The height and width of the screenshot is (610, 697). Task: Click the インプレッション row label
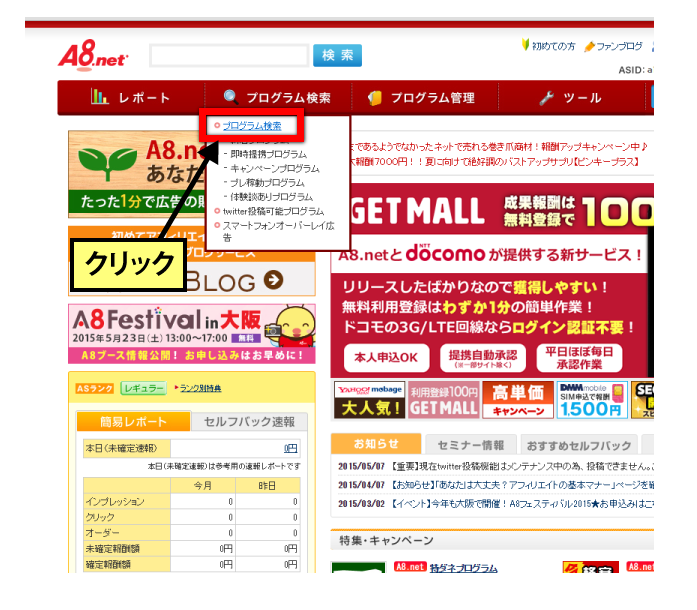coord(127,502)
